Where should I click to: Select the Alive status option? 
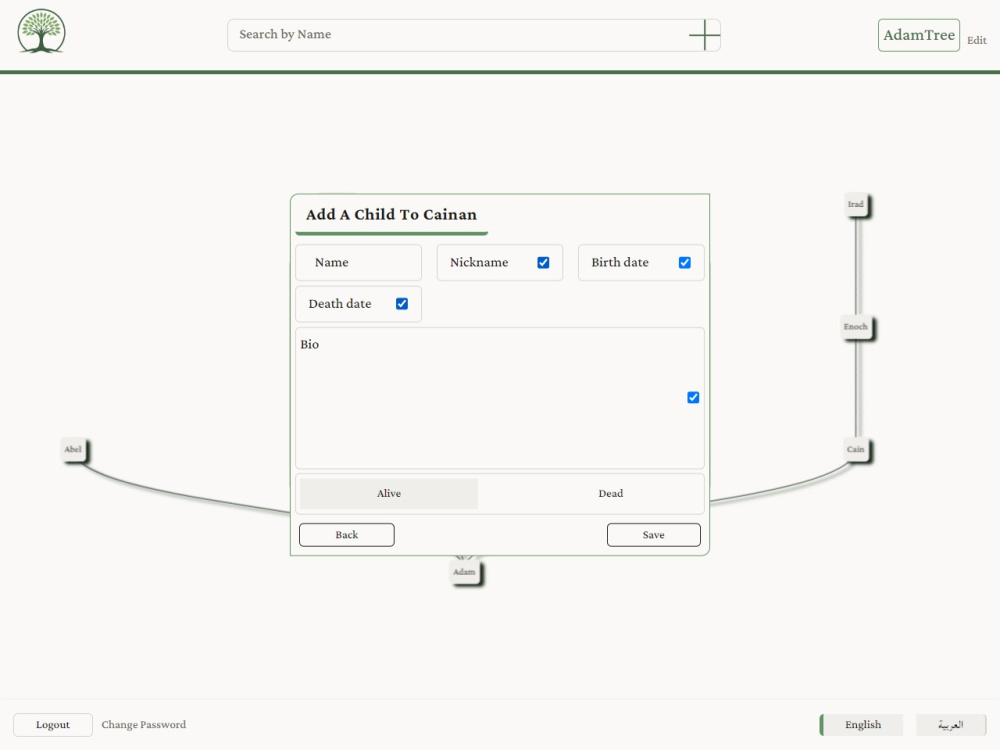click(x=389, y=494)
